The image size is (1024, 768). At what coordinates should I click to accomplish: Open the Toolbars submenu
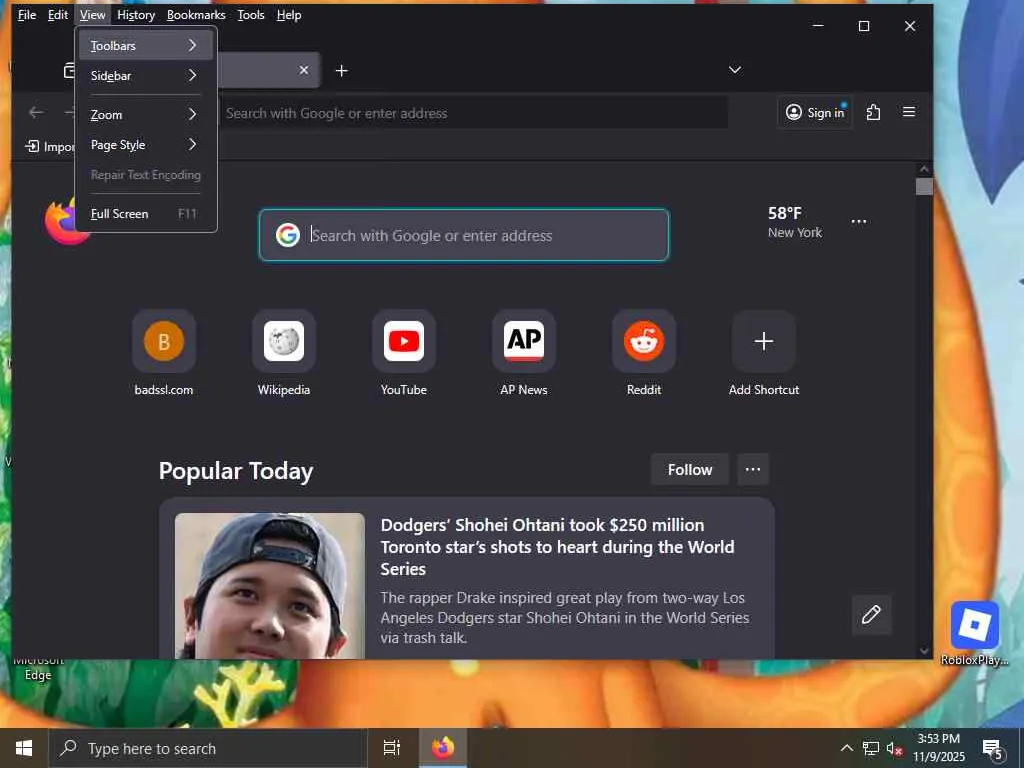click(146, 46)
